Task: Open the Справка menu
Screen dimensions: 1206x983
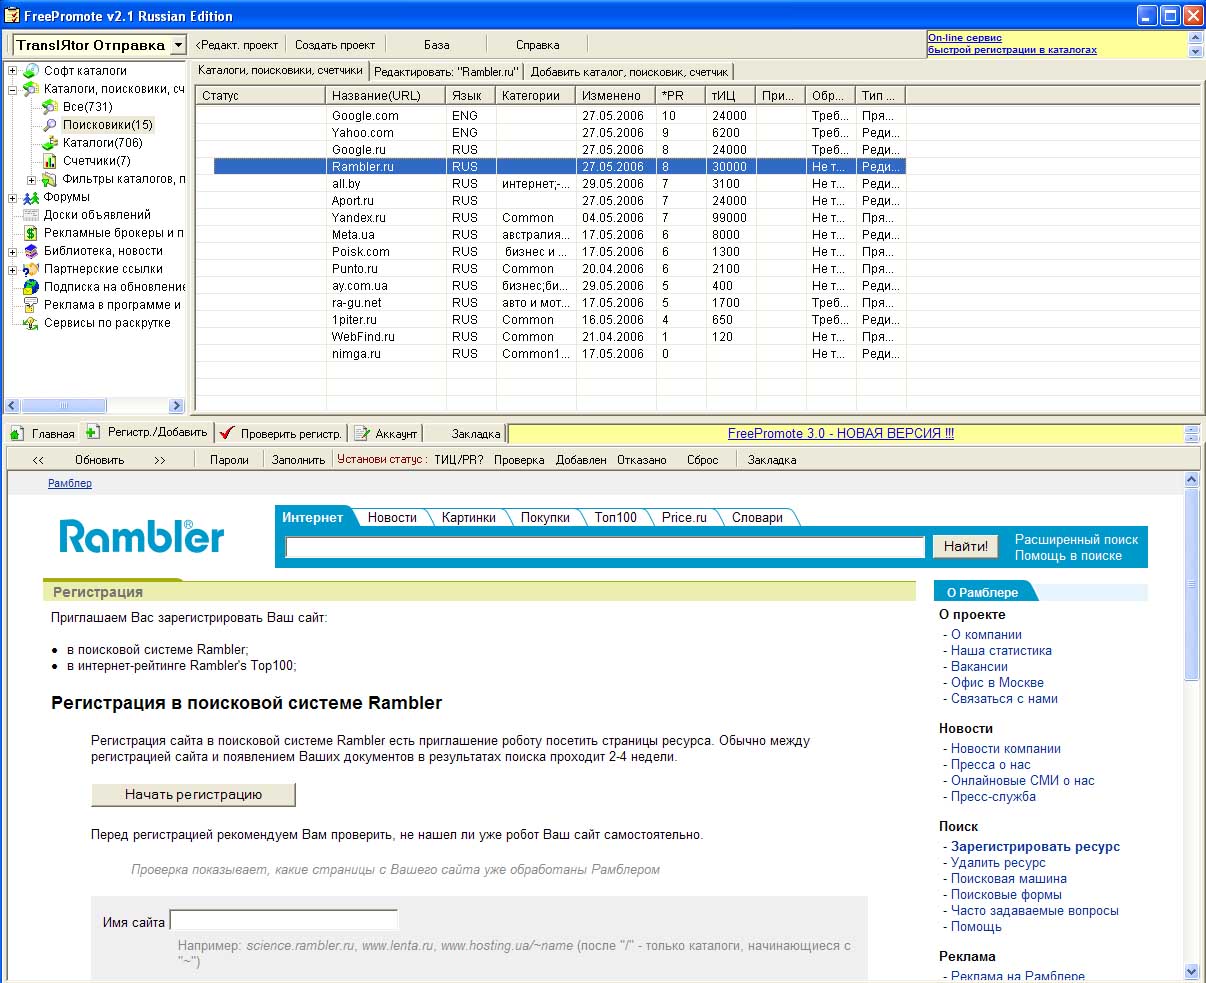Action: (x=537, y=45)
